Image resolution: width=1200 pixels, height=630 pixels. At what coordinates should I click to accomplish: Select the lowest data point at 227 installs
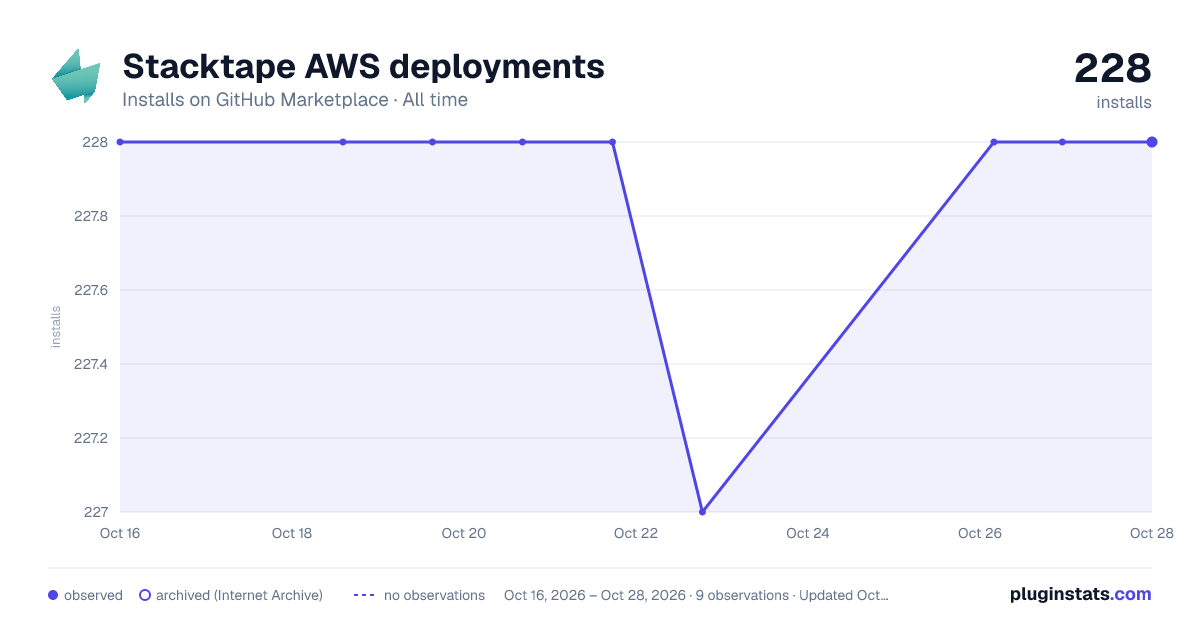(703, 512)
